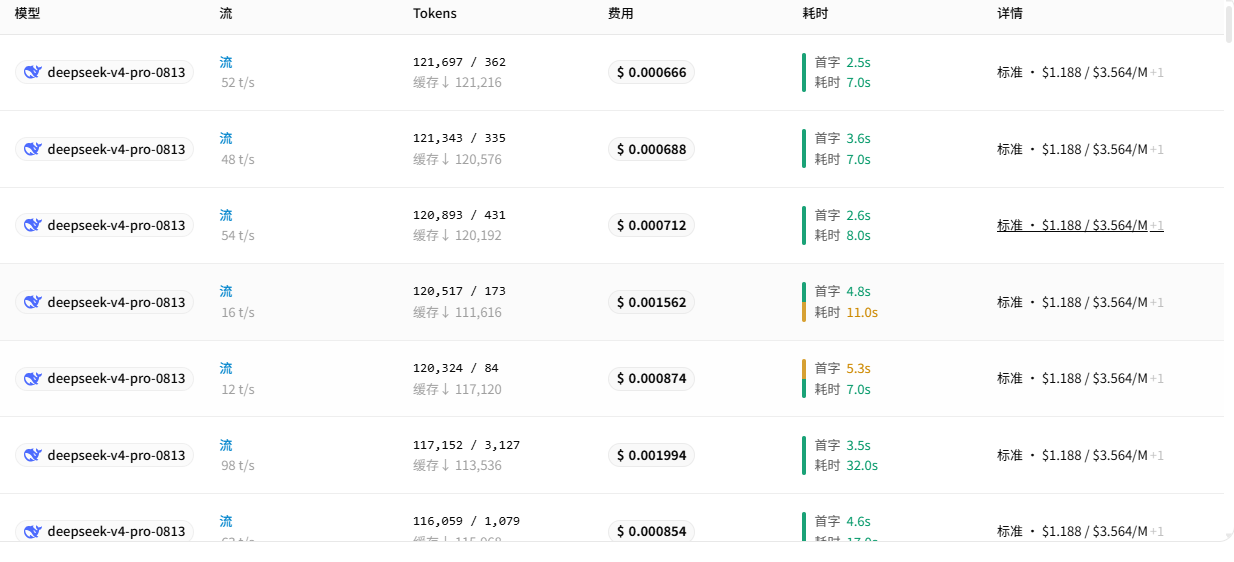This screenshot has width=1234, height=562.
Task: Open the 流 link above 98 t/s
Action: click(x=226, y=445)
